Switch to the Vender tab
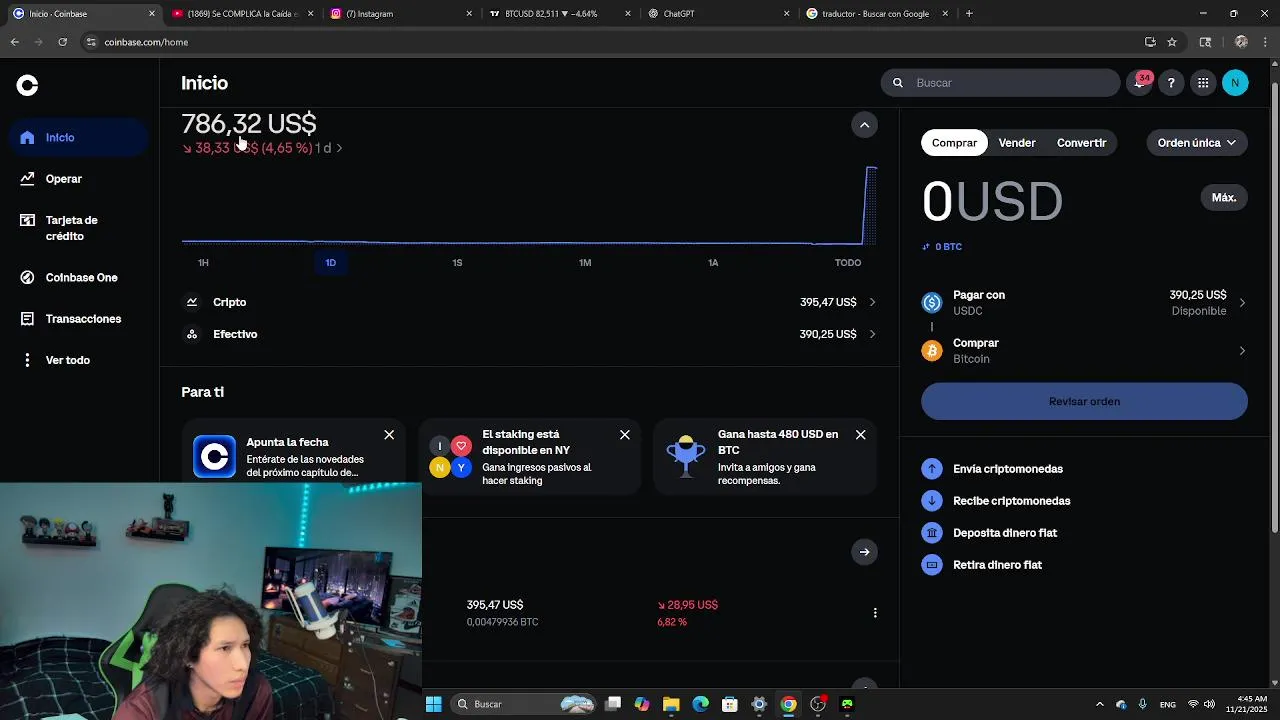The width and height of the screenshot is (1280, 720). coord(1017,143)
